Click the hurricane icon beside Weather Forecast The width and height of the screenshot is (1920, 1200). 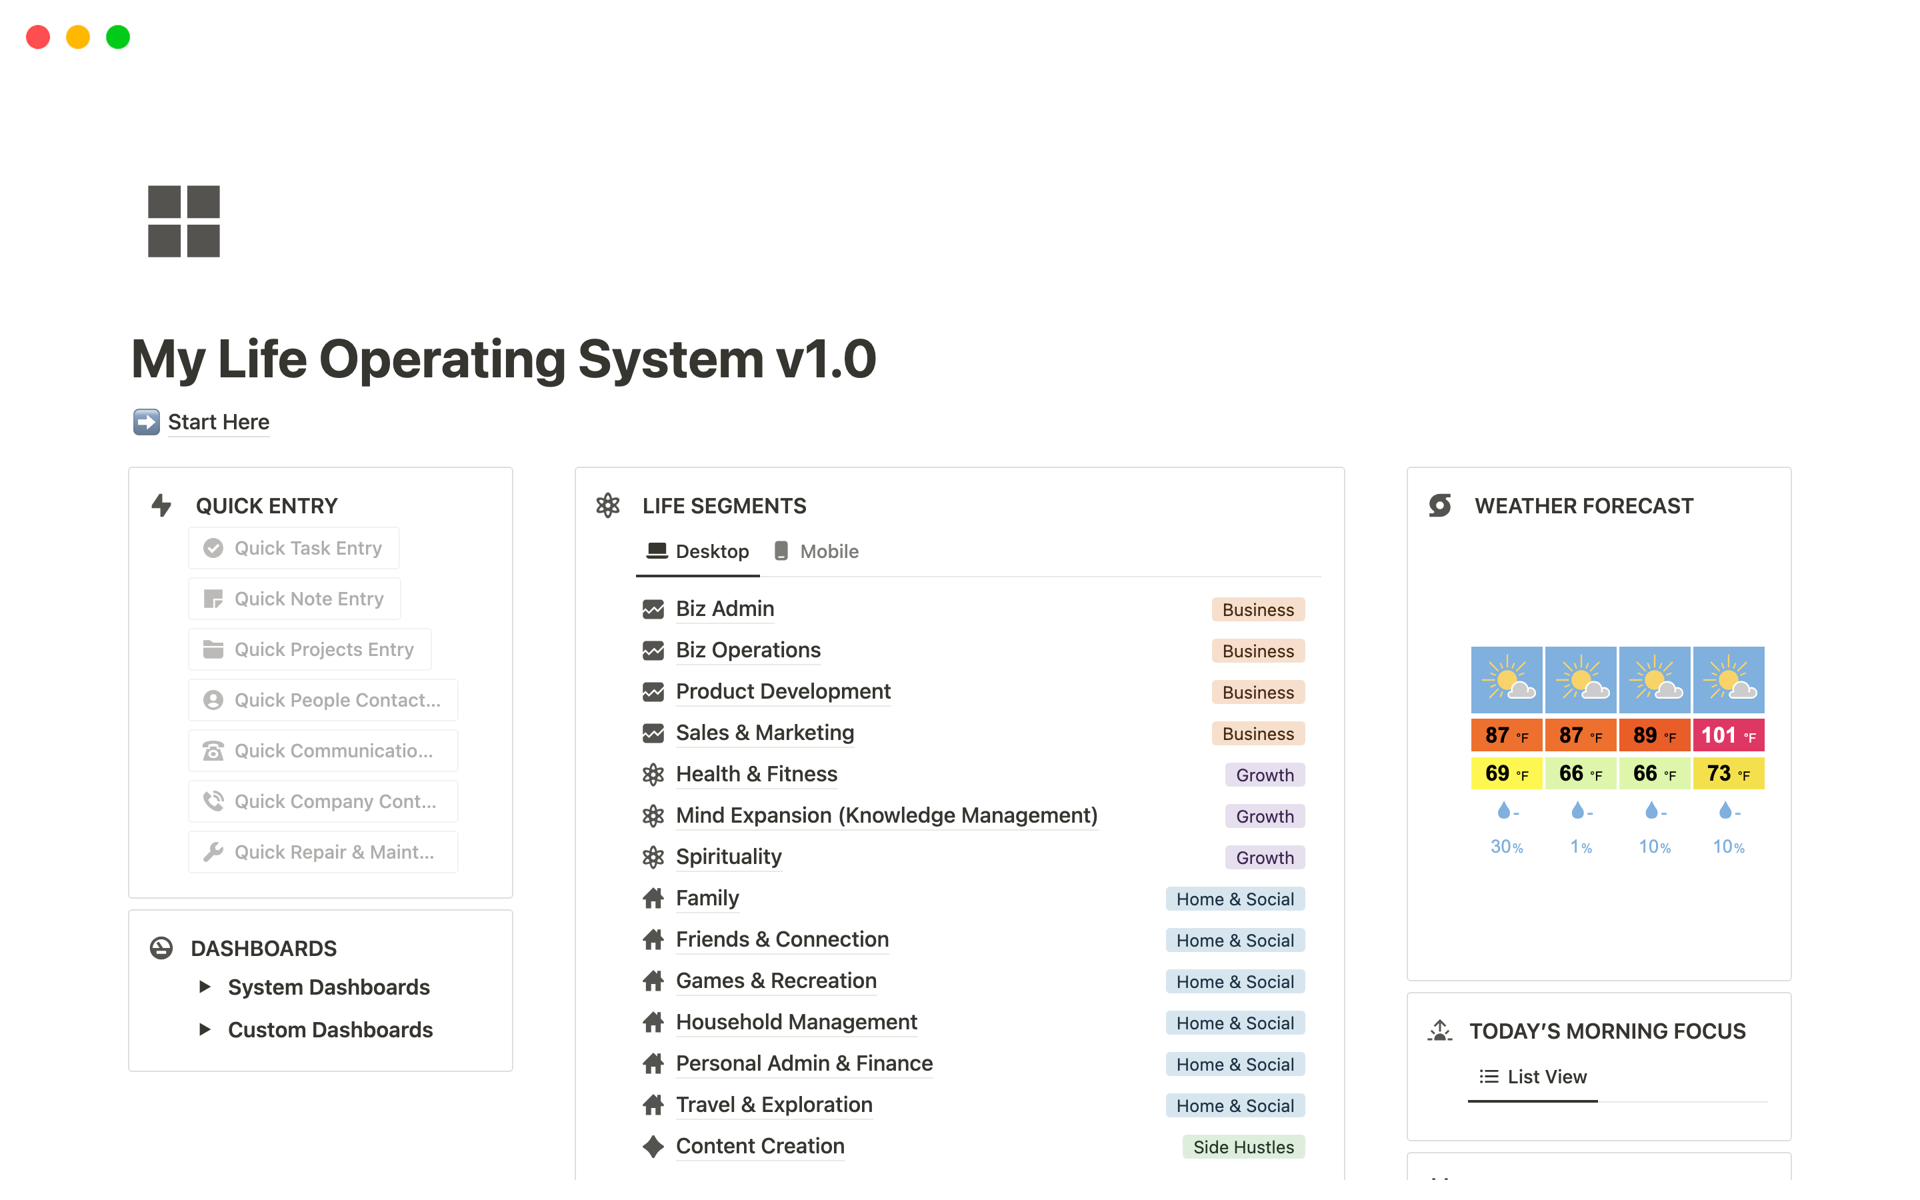tap(1440, 506)
